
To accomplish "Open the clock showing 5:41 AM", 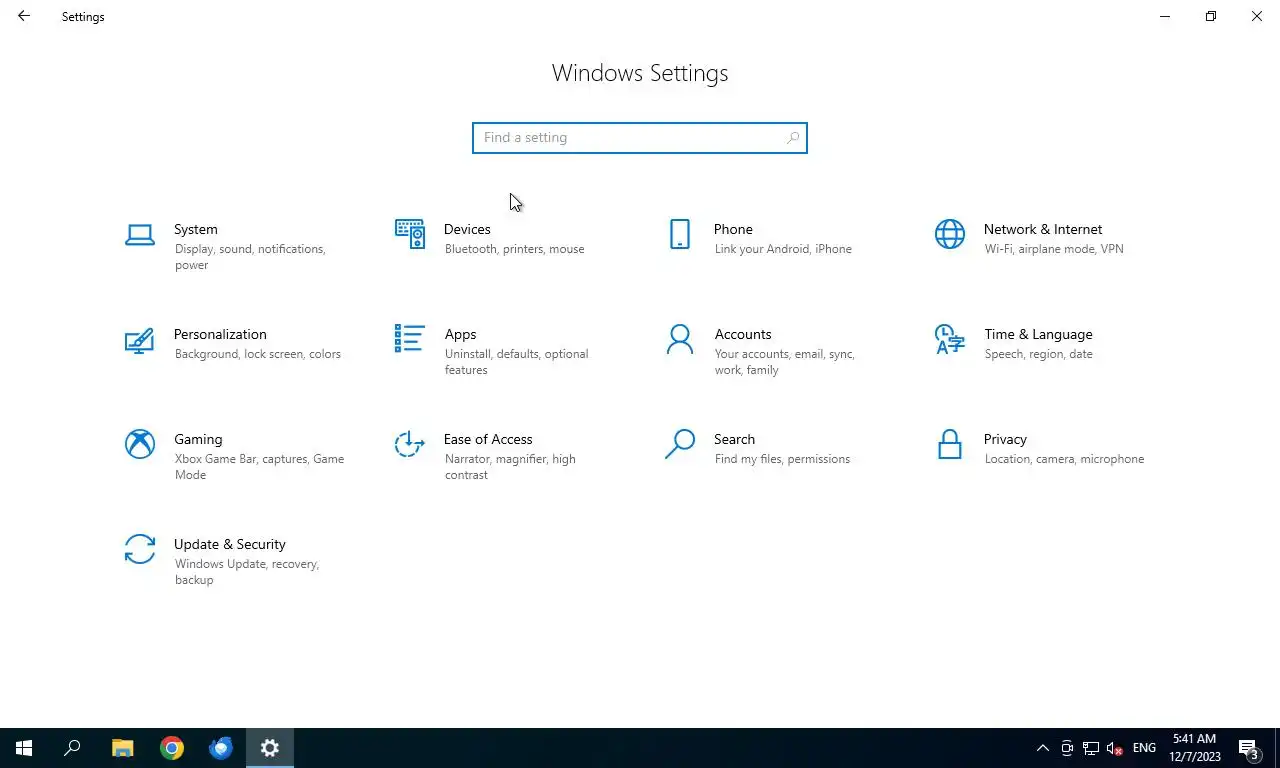I will pyautogui.click(x=1195, y=748).
